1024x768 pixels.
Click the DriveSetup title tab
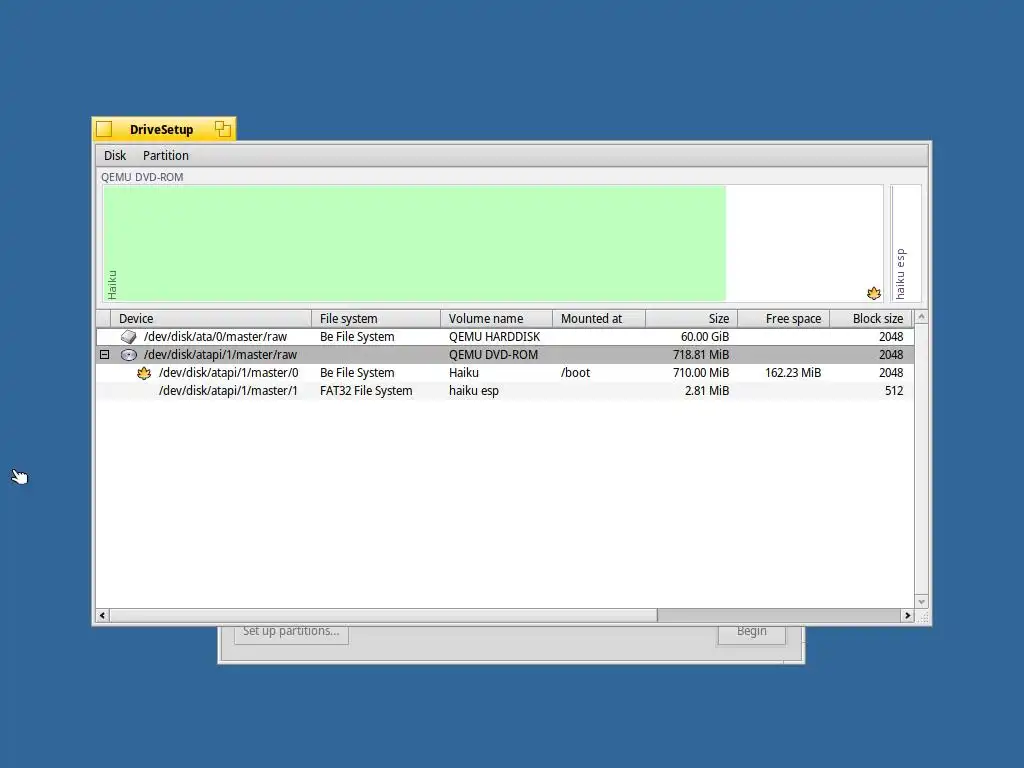click(164, 129)
